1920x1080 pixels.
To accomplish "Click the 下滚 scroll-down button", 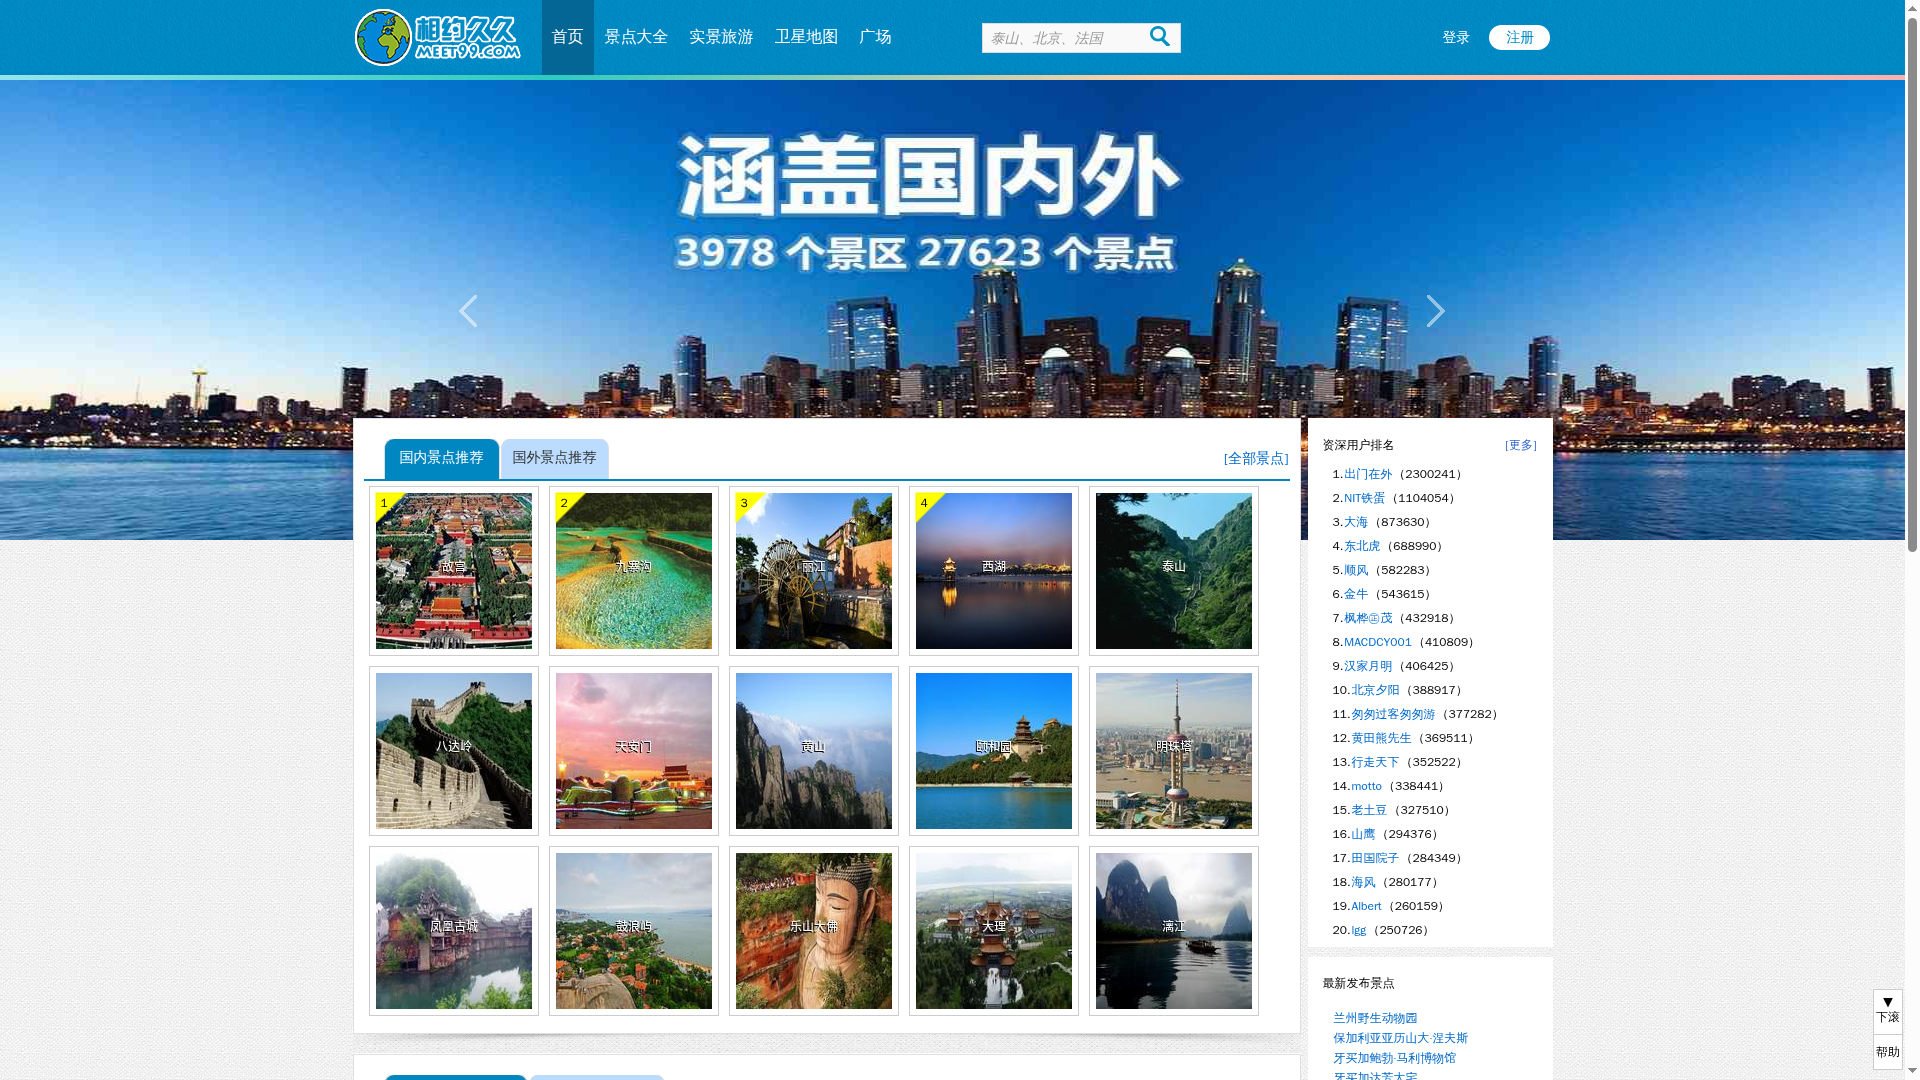I will (1887, 1011).
